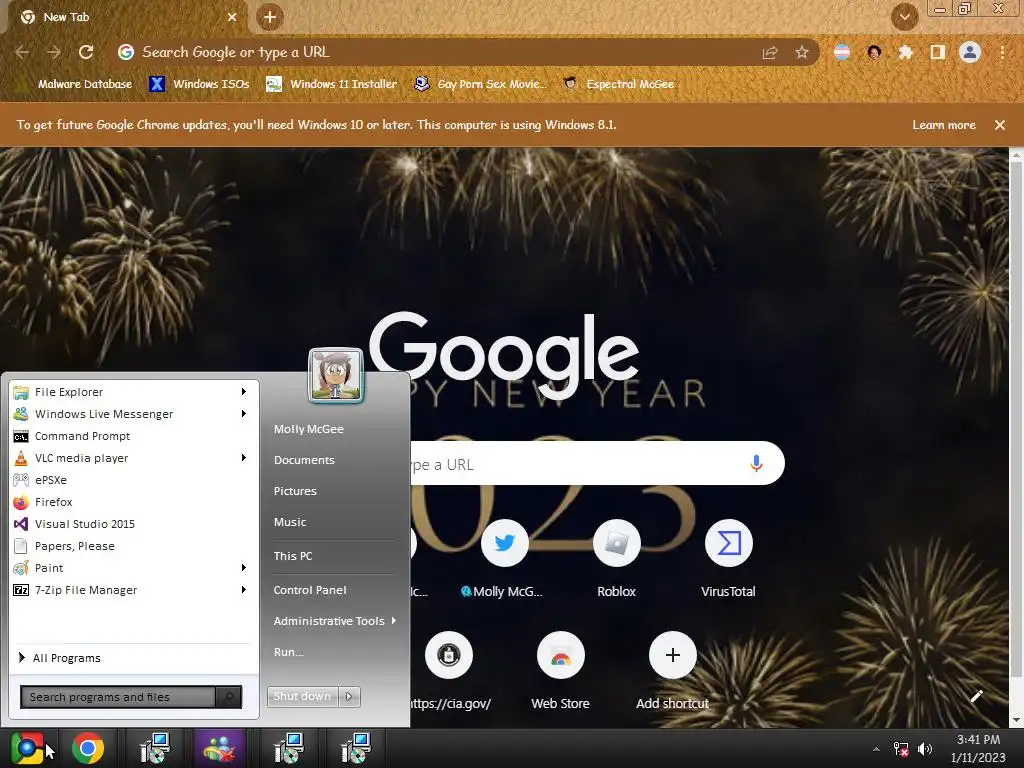The height and width of the screenshot is (768, 1024).
Task: Expand All Programs list
Action: click(131, 658)
